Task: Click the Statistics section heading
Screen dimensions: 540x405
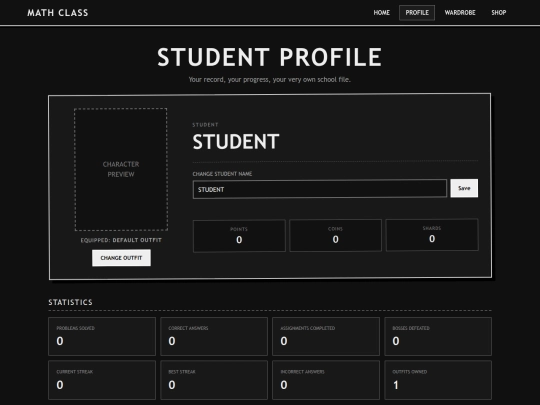Action: (x=70, y=302)
